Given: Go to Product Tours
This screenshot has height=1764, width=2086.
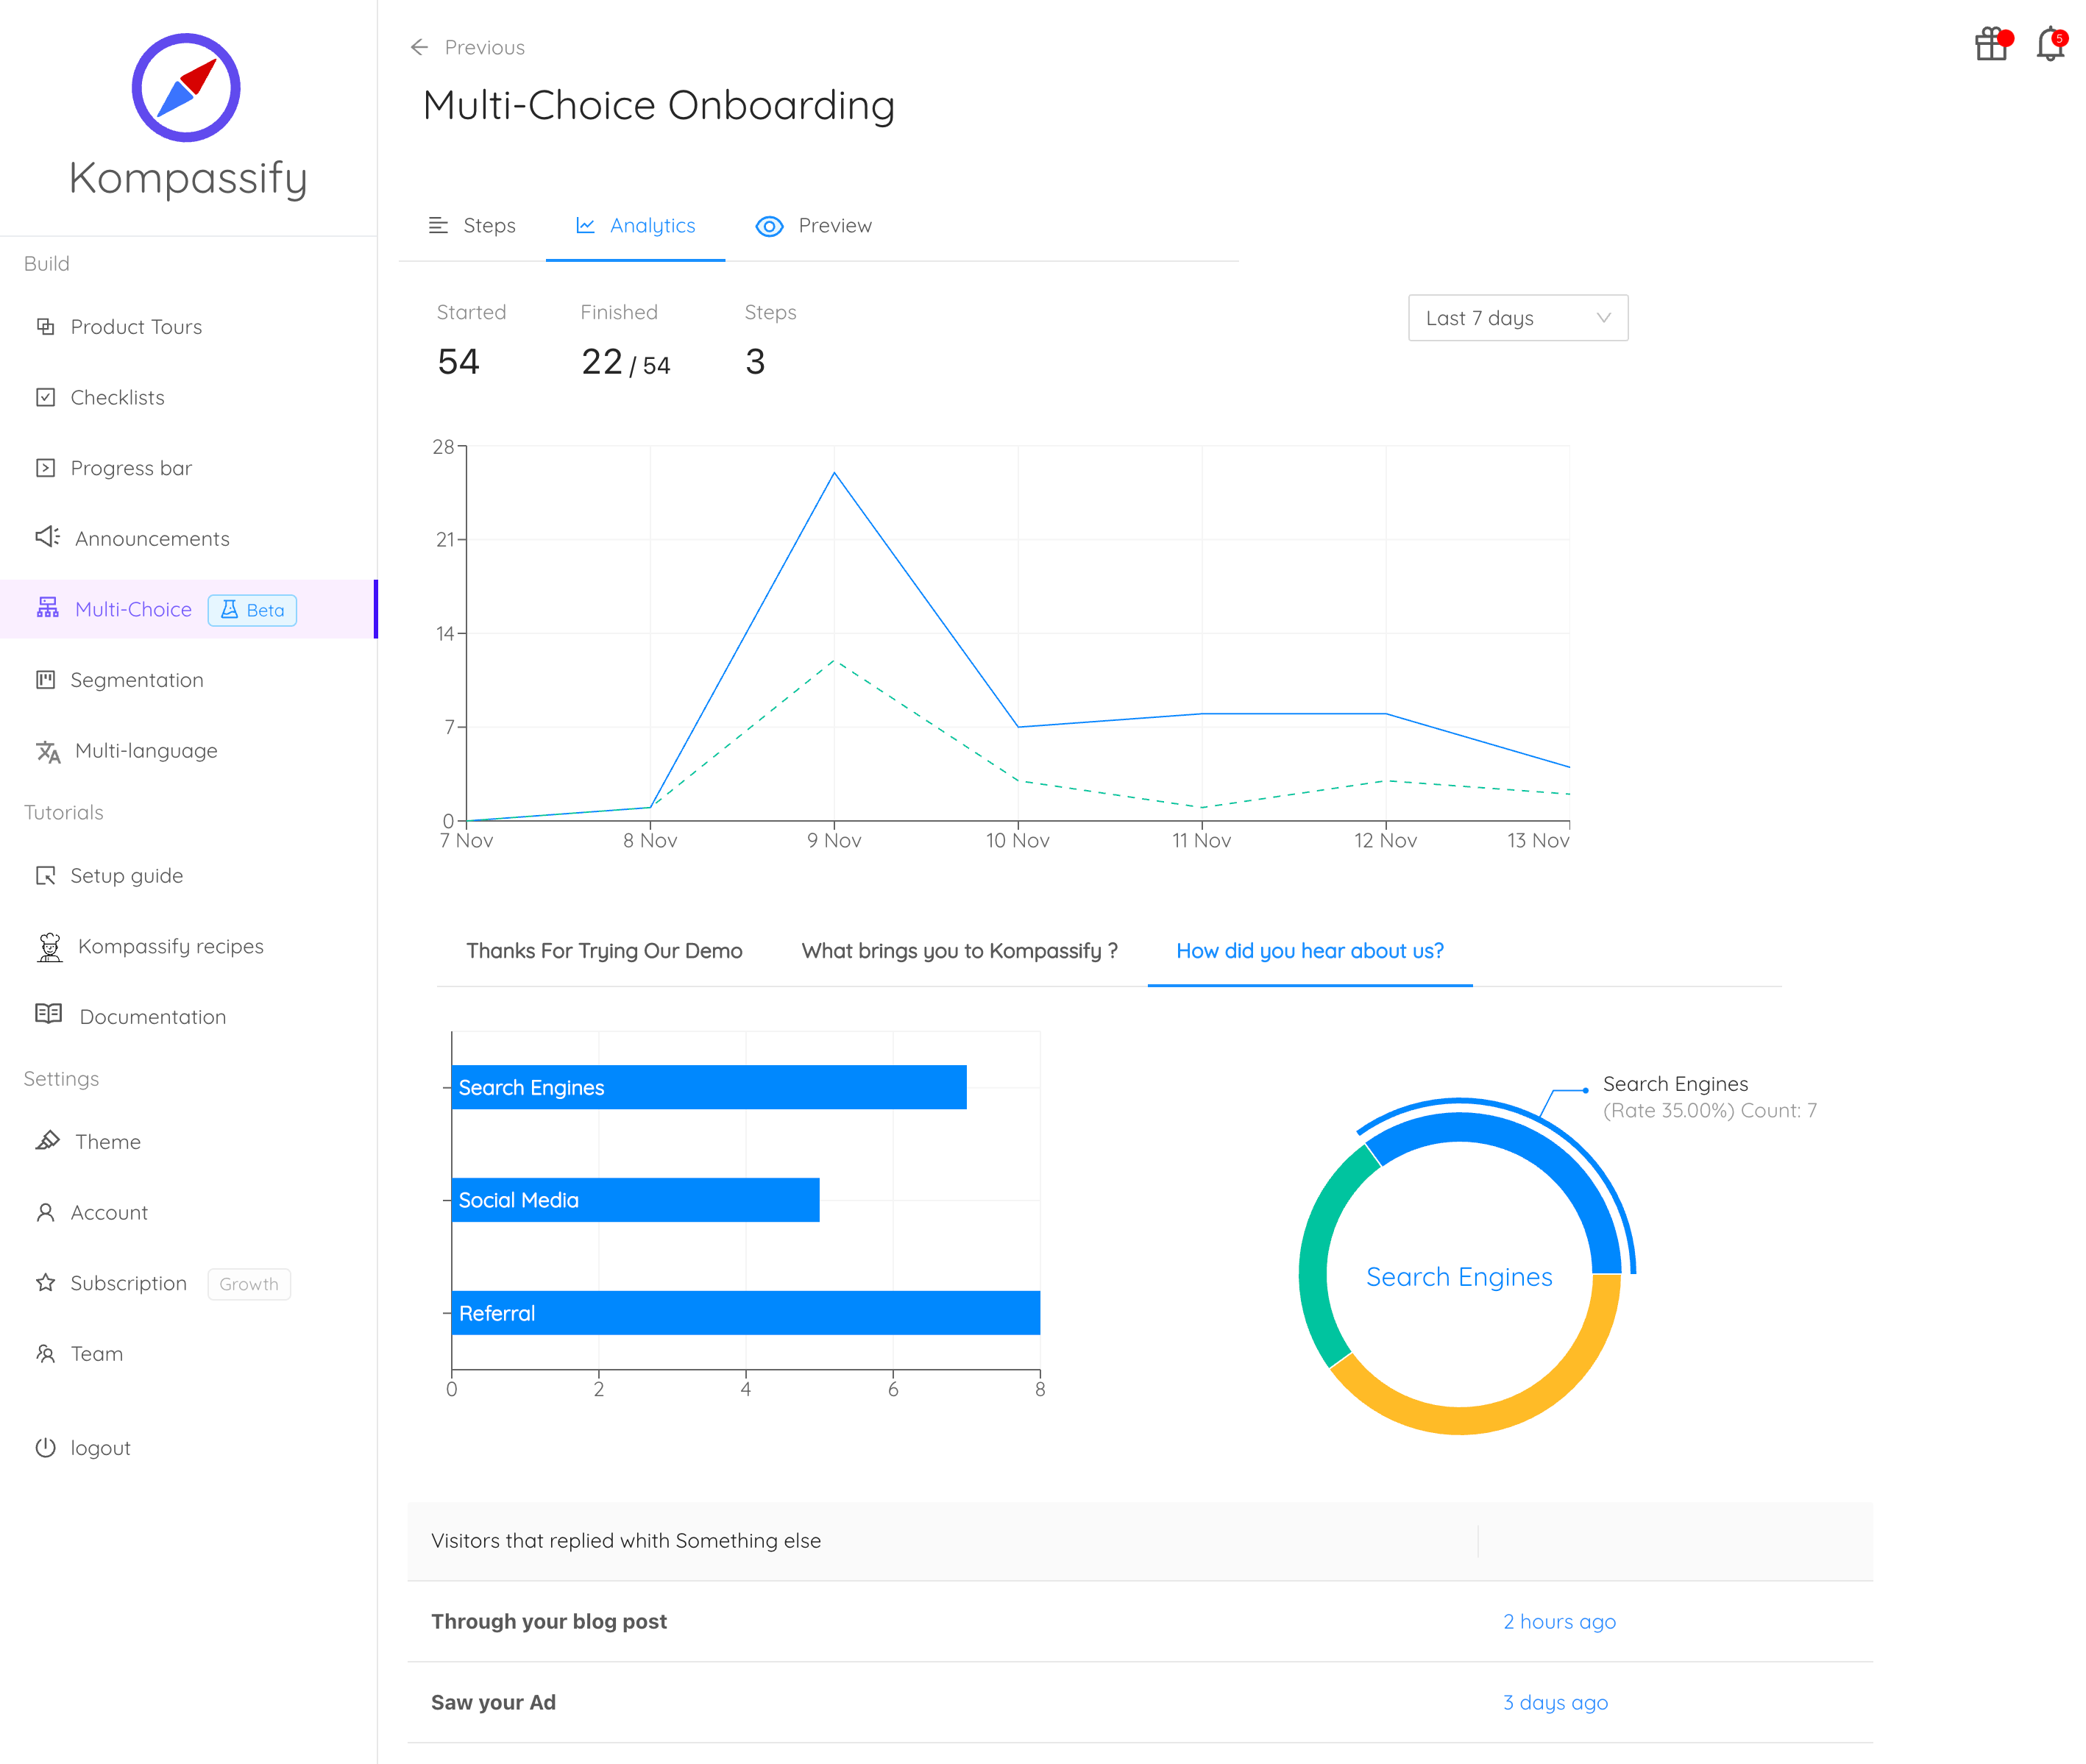Looking at the screenshot, I should 136,327.
